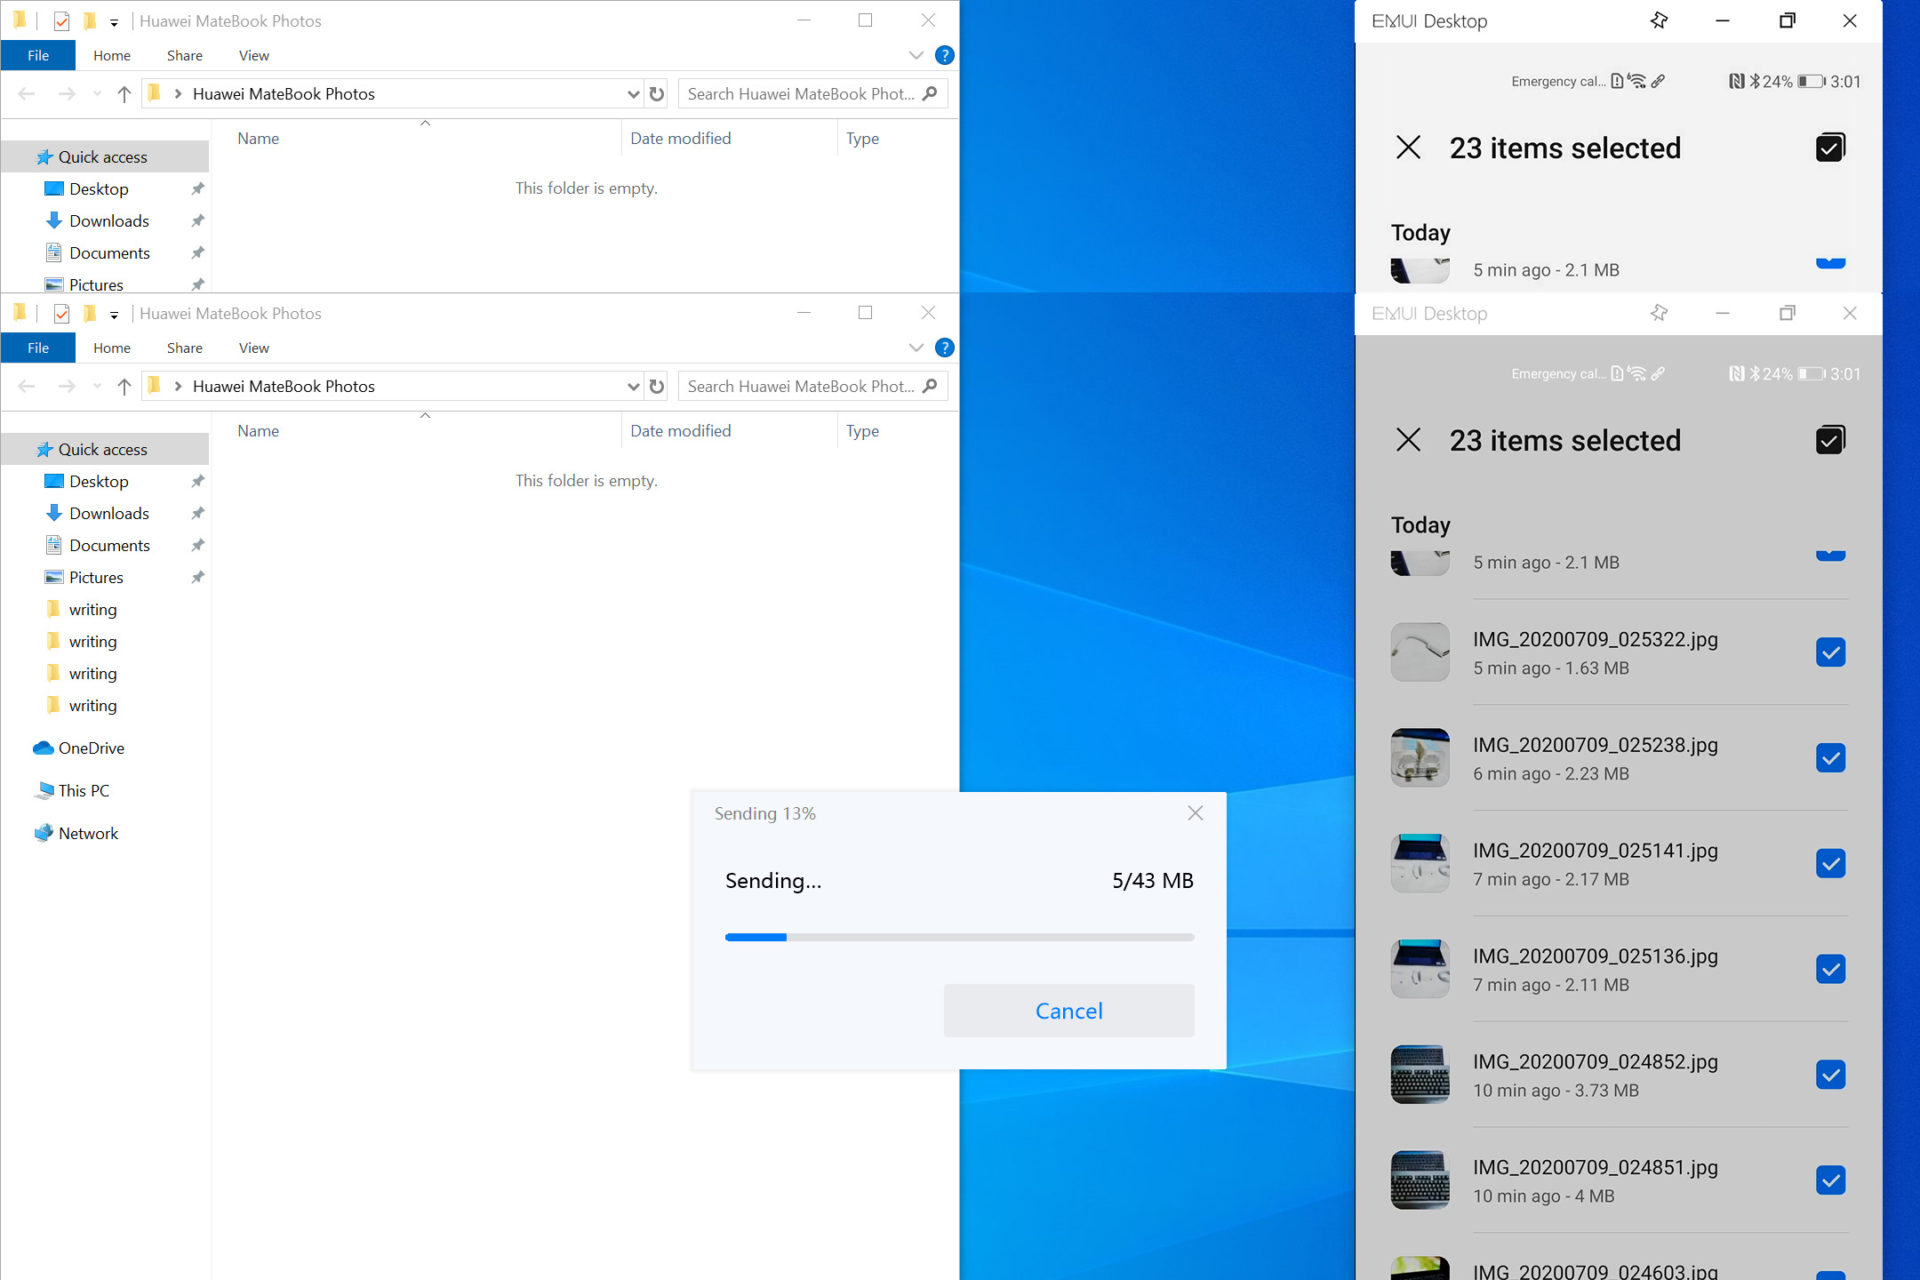Pin the top EMUI Desktop window
The width and height of the screenshot is (1920, 1280).
(x=1659, y=21)
